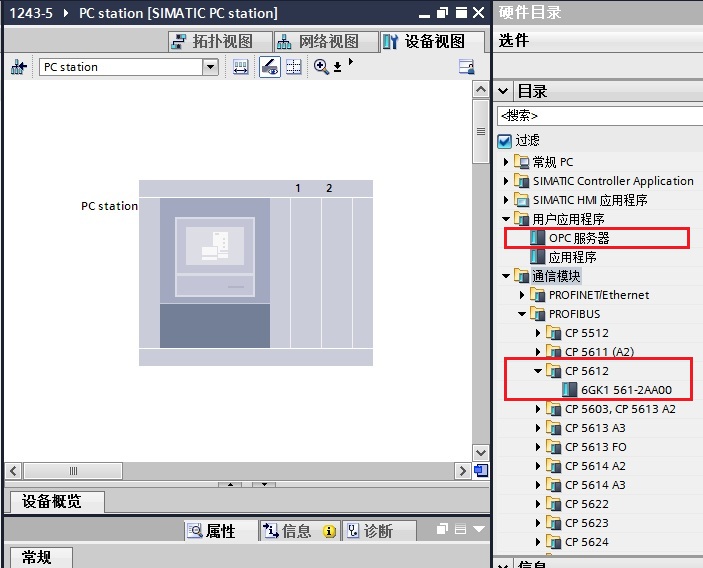The height and width of the screenshot is (568, 703).
Task: Click the device navigation icon left of PC station dropdown
Action: (18, 67)
